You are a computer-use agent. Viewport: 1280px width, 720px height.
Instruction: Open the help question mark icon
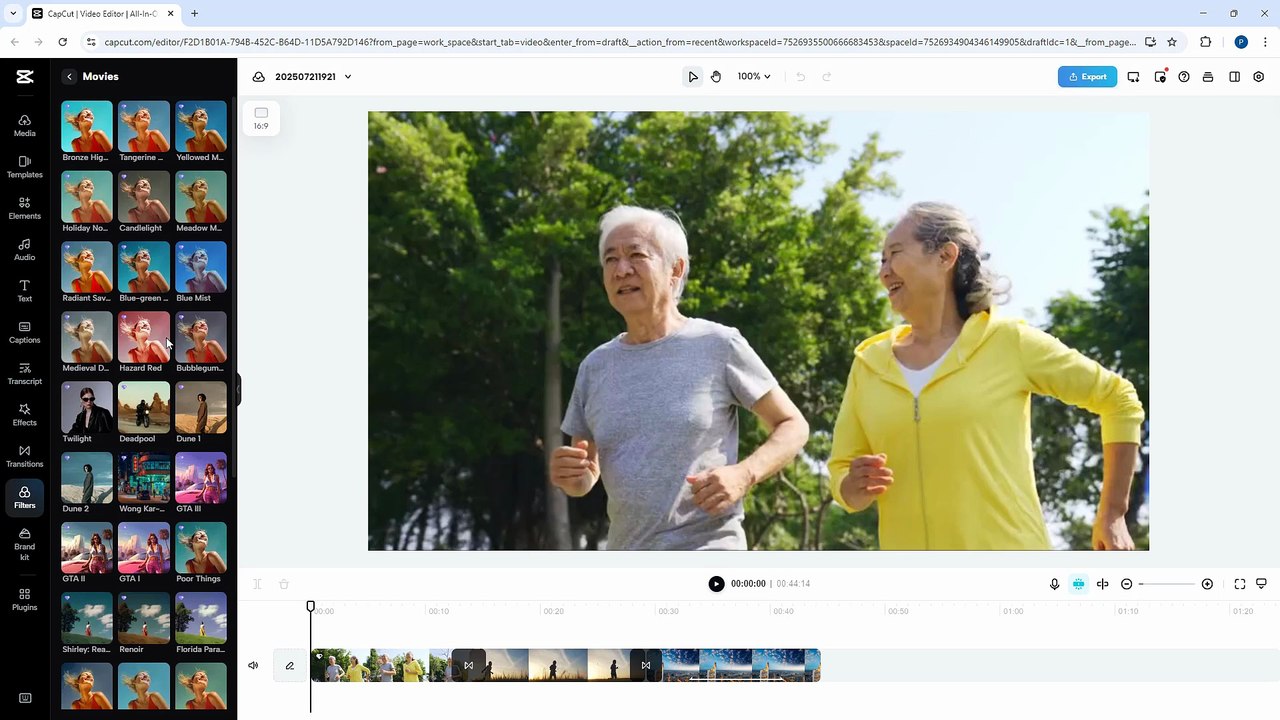[1184, 77]
